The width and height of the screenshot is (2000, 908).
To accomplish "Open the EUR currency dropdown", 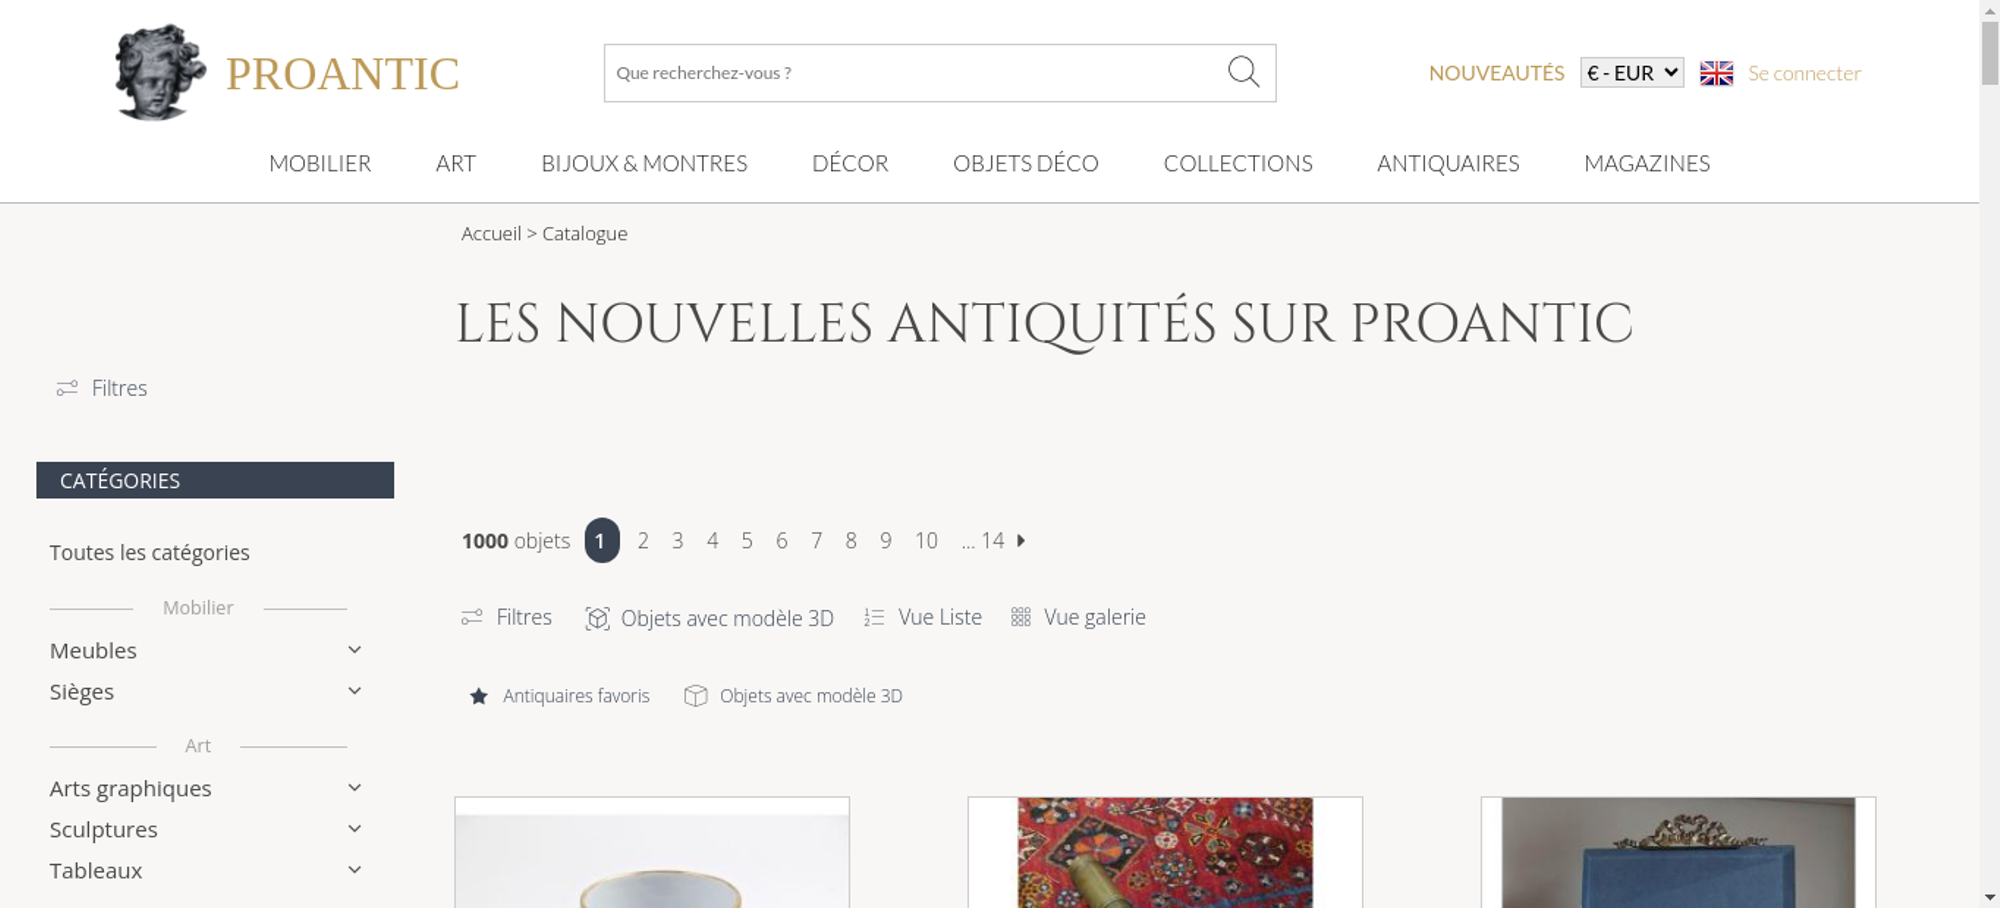I will tap(1632, 73).
